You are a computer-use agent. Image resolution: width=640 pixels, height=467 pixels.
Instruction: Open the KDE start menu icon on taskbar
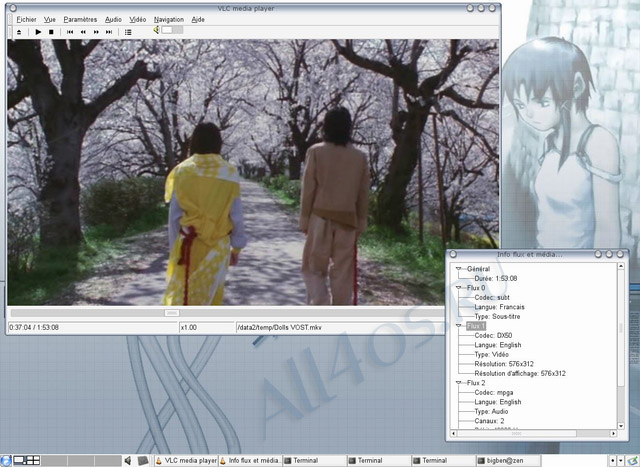[5, 461]
